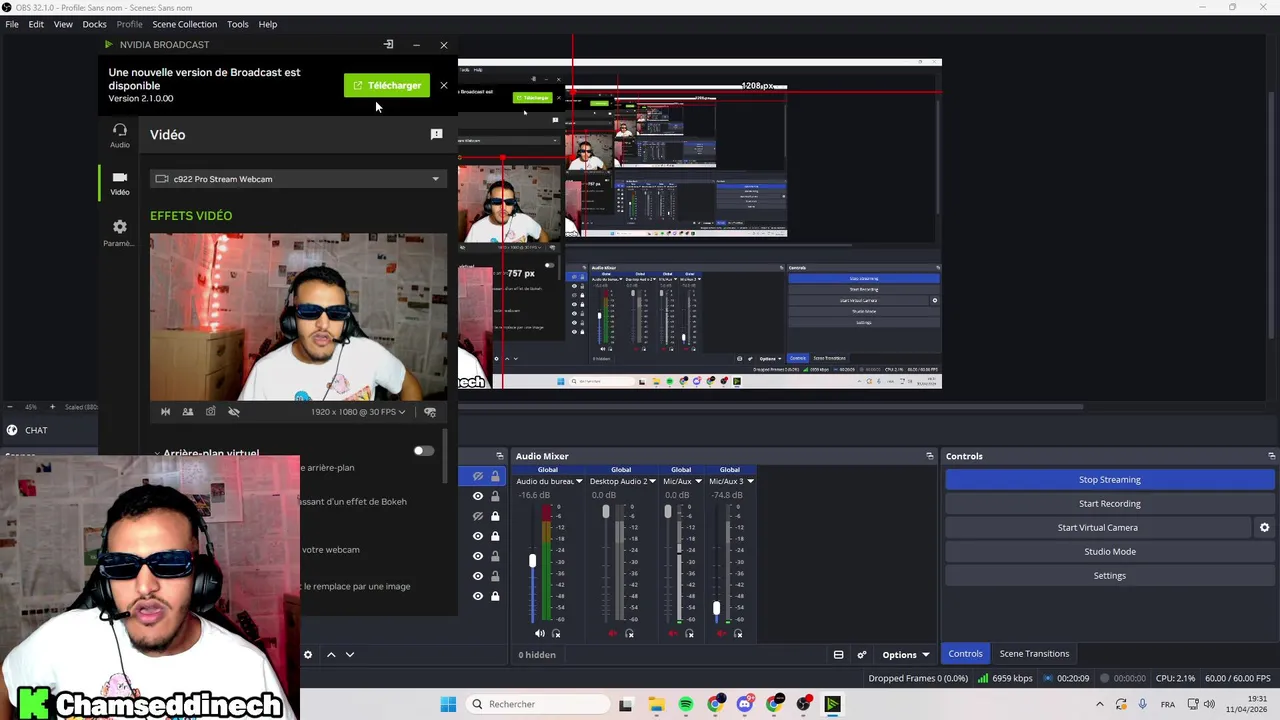The width and height of the screenshot is (1280, 720).
Task: Click the feedback icon next to Vidéo heading
Action: [436, 134]
